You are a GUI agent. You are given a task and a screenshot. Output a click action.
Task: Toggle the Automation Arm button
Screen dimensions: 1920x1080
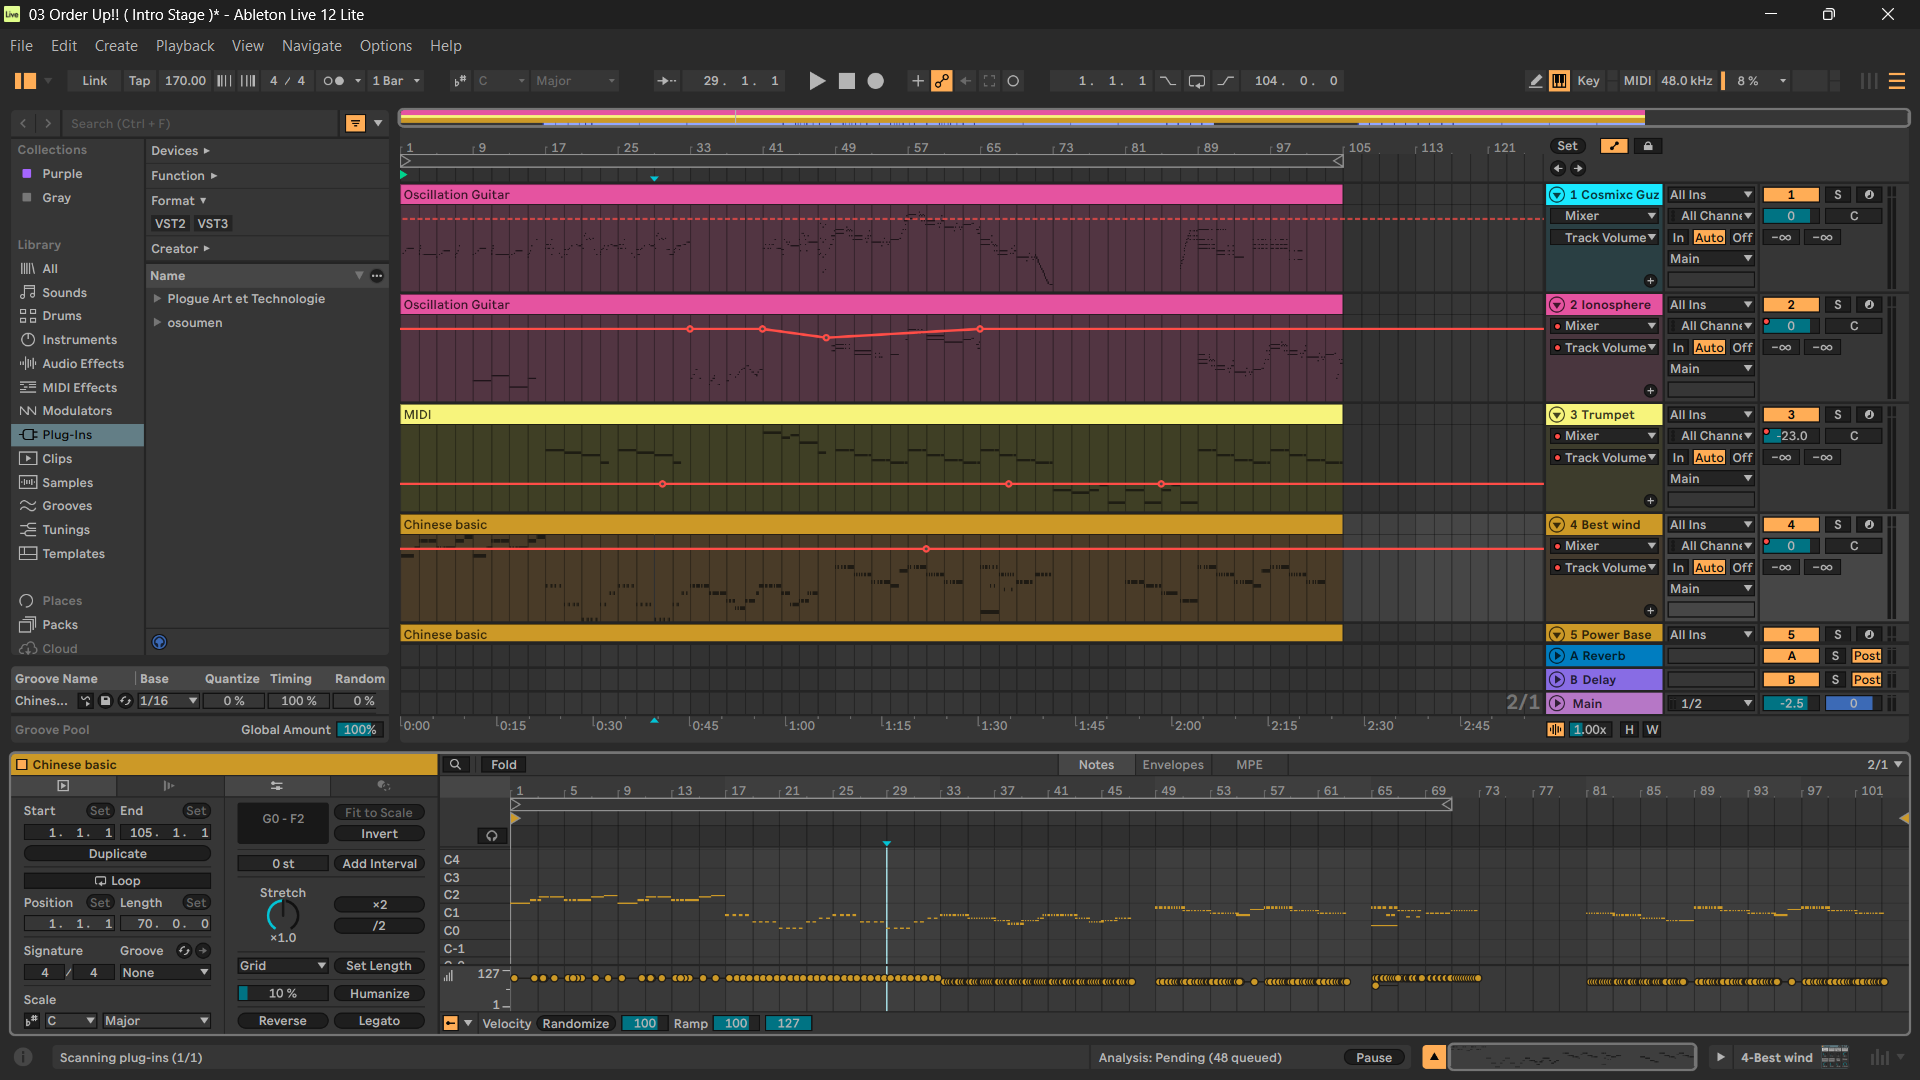coord(941,81)
